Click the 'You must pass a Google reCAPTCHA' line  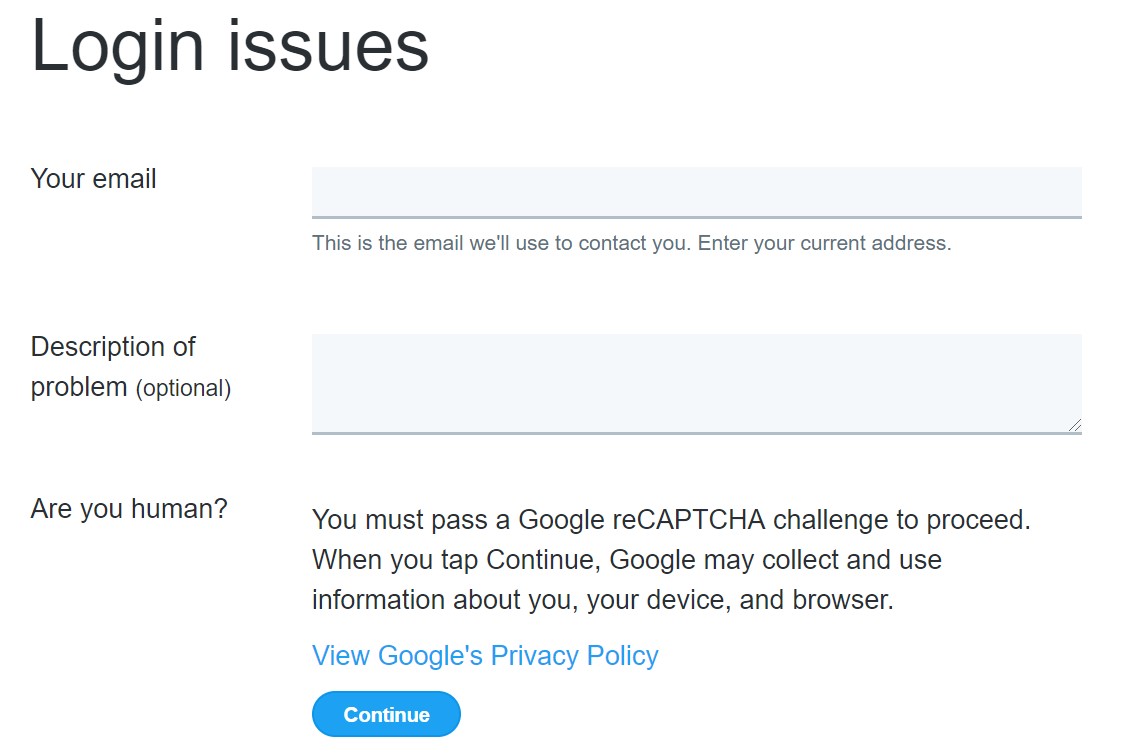tap(671, 519)
